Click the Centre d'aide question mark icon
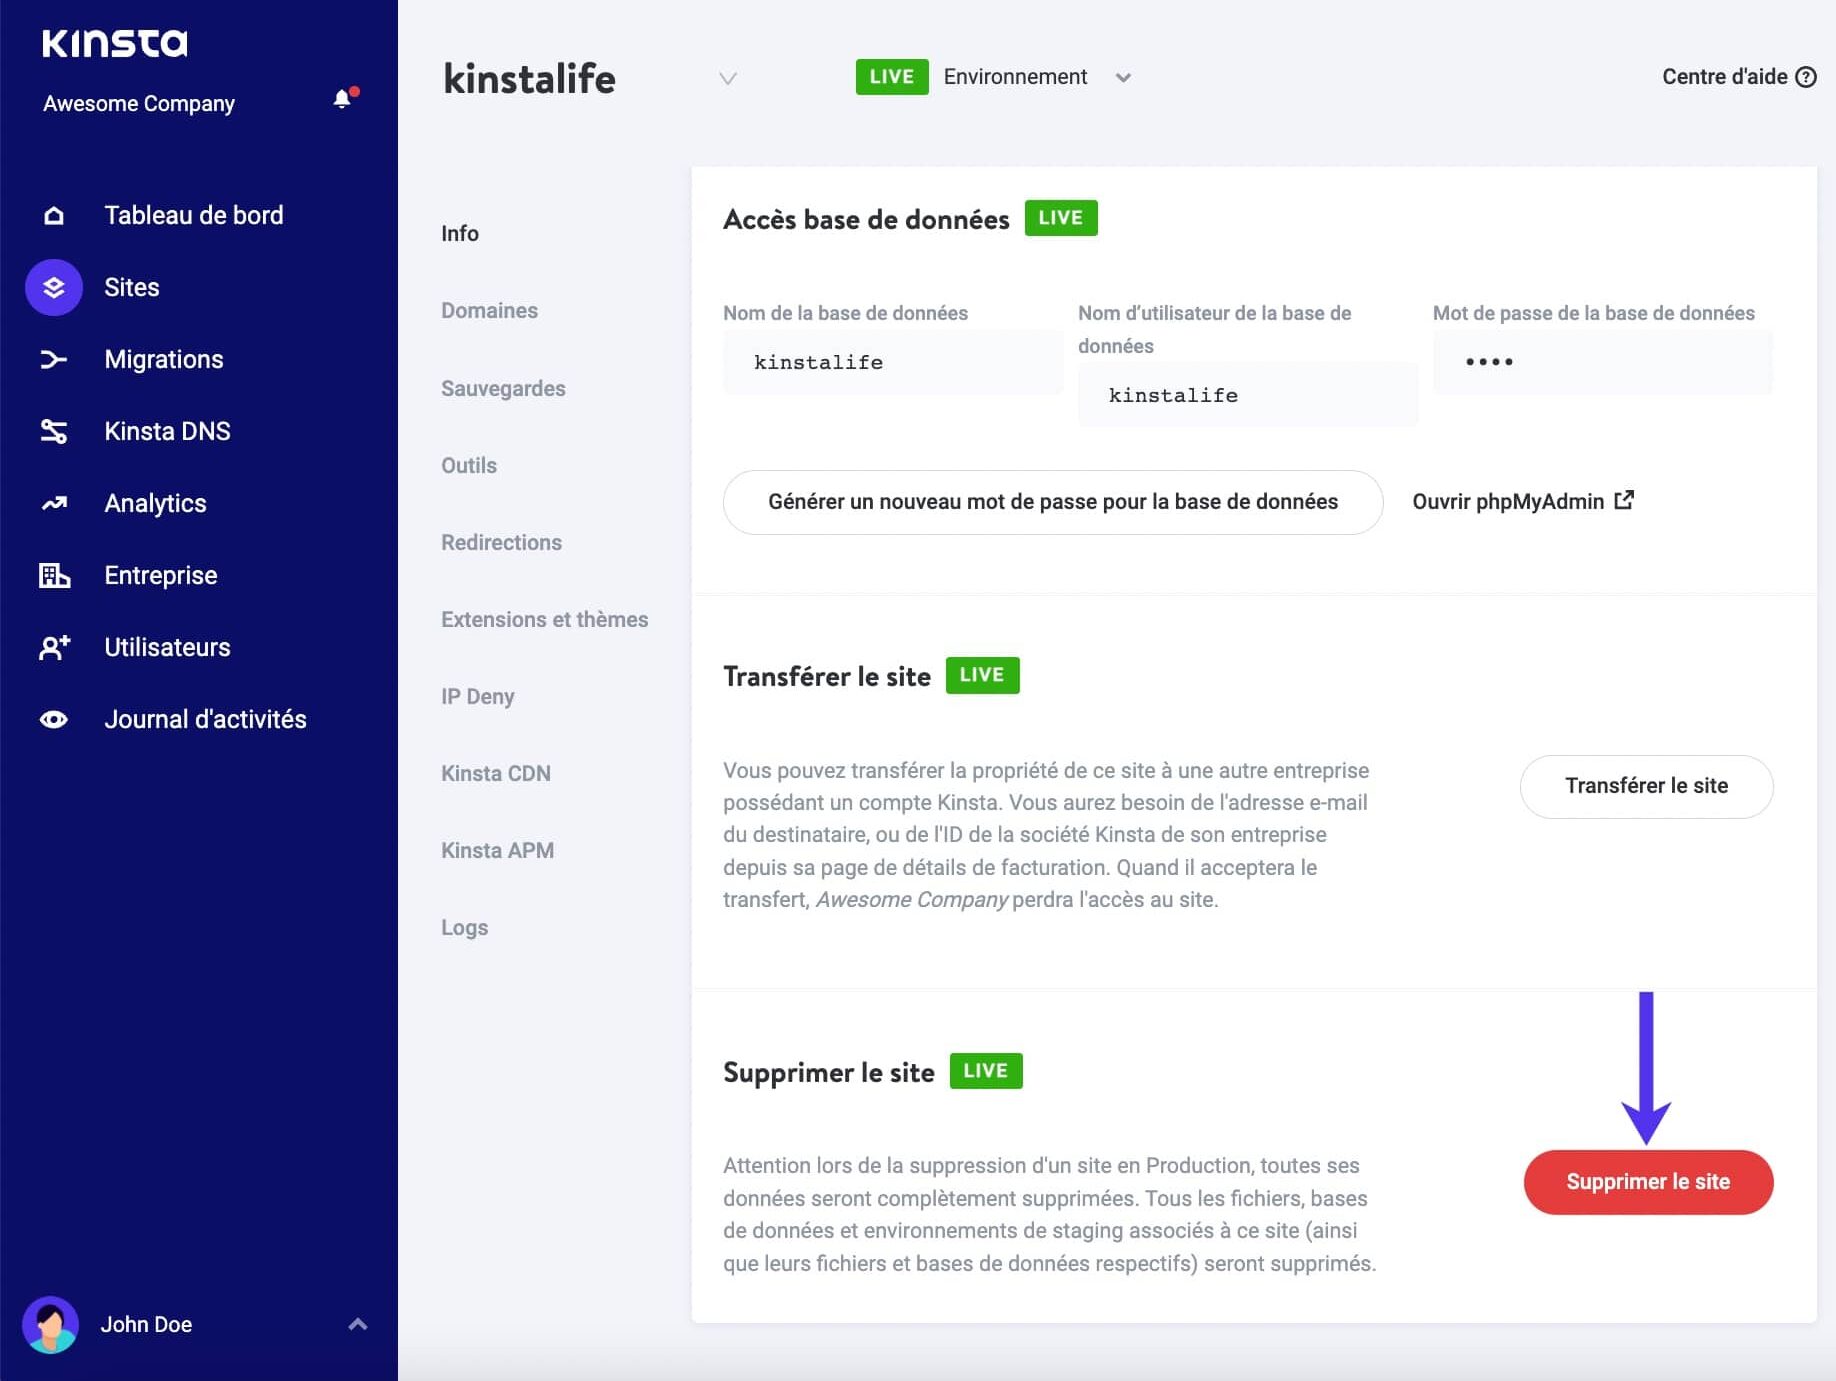Viewport: 1836px width, 1381px height. 1806,77
